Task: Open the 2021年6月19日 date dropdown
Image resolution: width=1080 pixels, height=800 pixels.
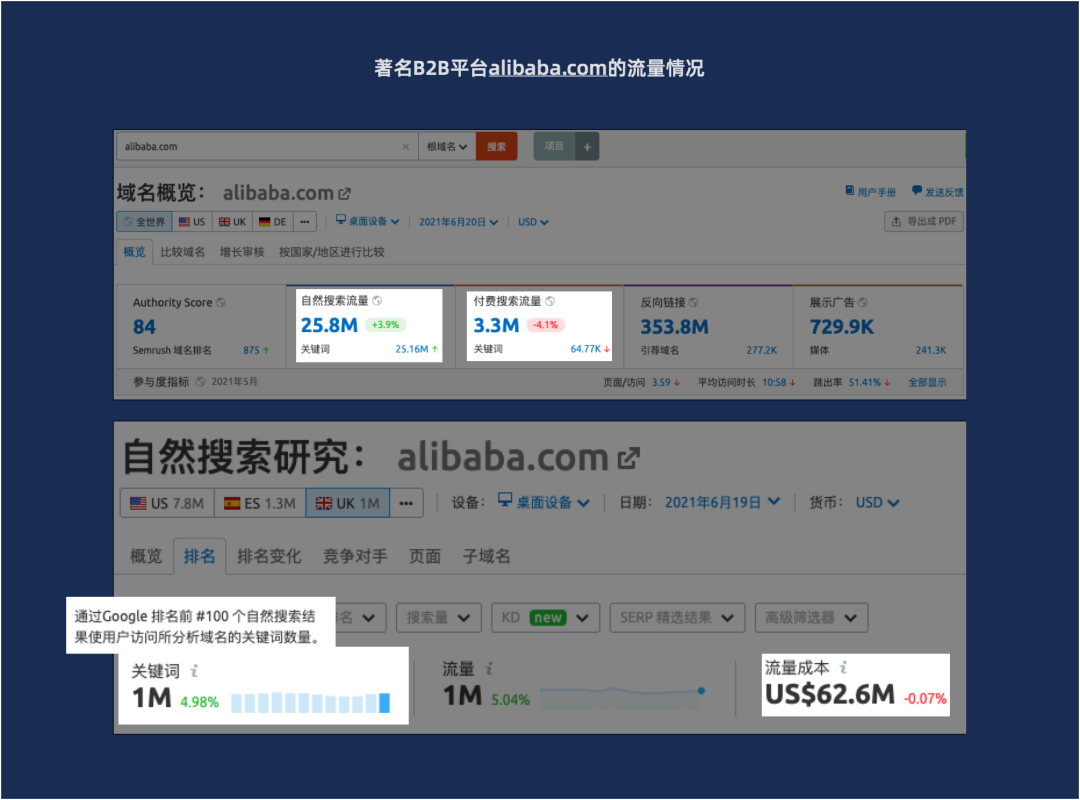Action: click(722, 502)
